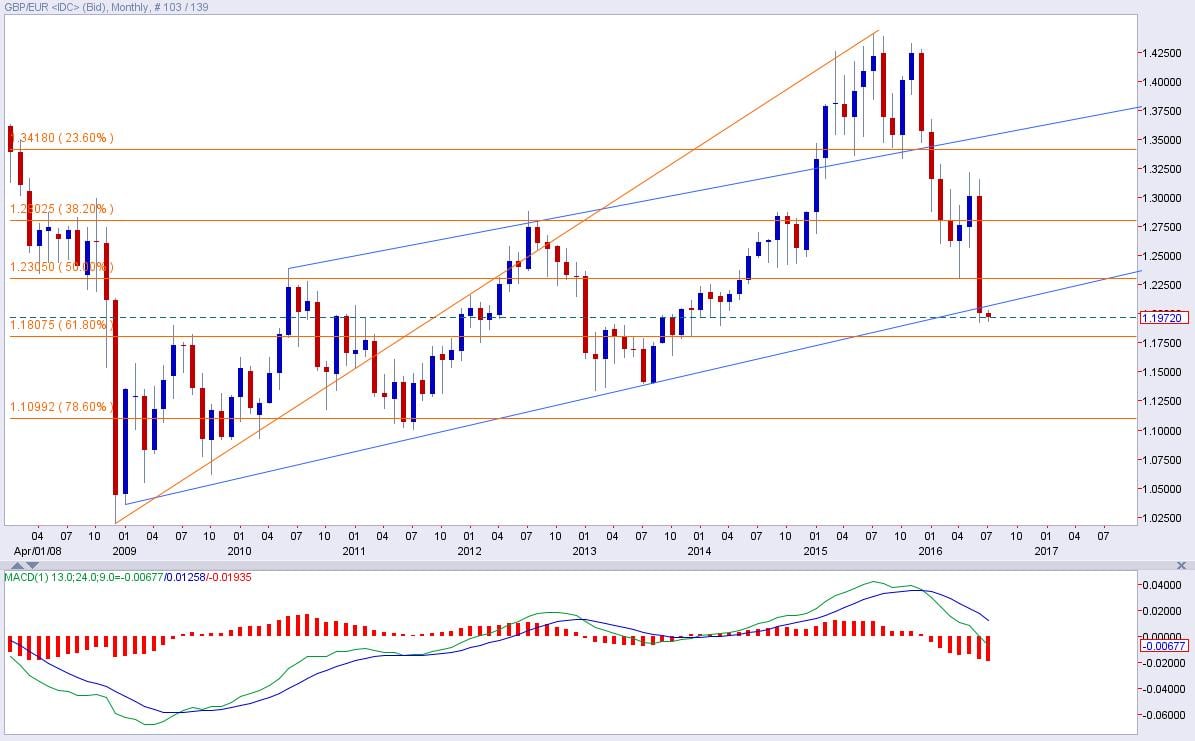Select the latest large red candle in 2016
The height and width of the screenshot is (741, 1195).
tap(979, 253)
